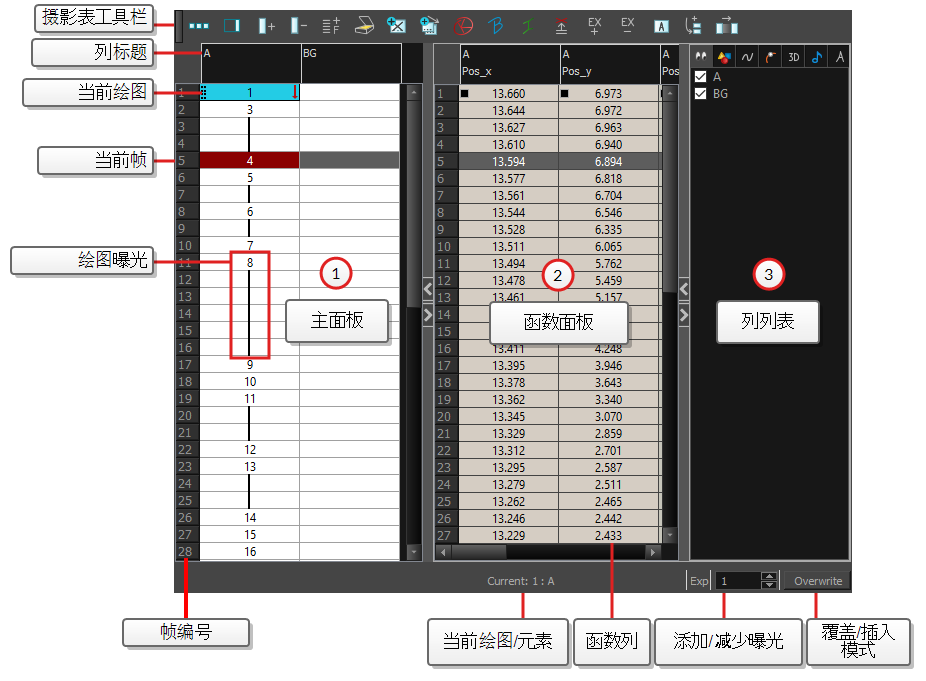Open the function curve columns filter

(x=747, y=56)
